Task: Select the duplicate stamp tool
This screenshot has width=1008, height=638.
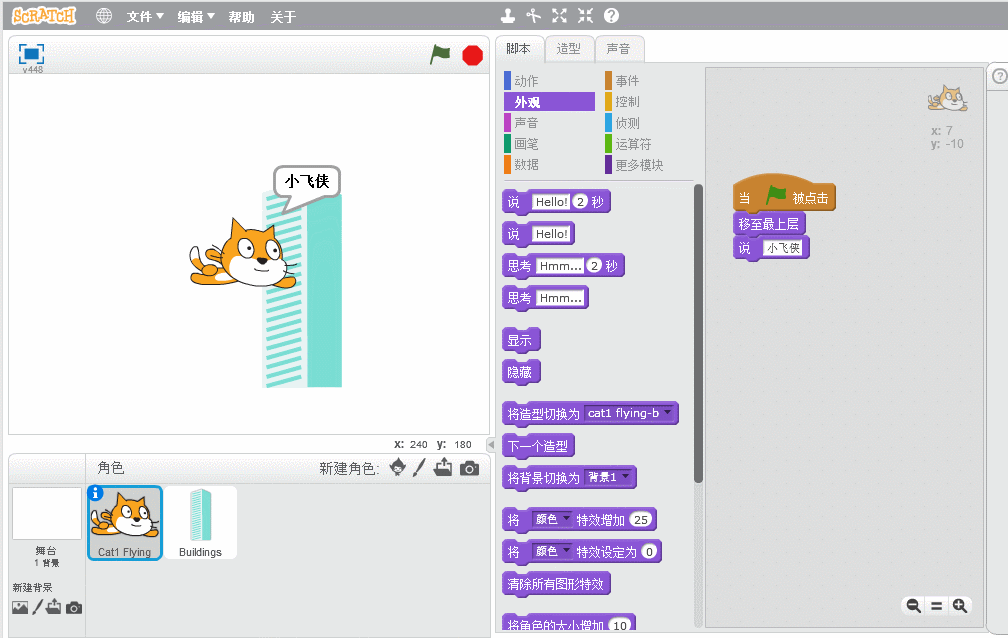Action: (x=508, y=15)
